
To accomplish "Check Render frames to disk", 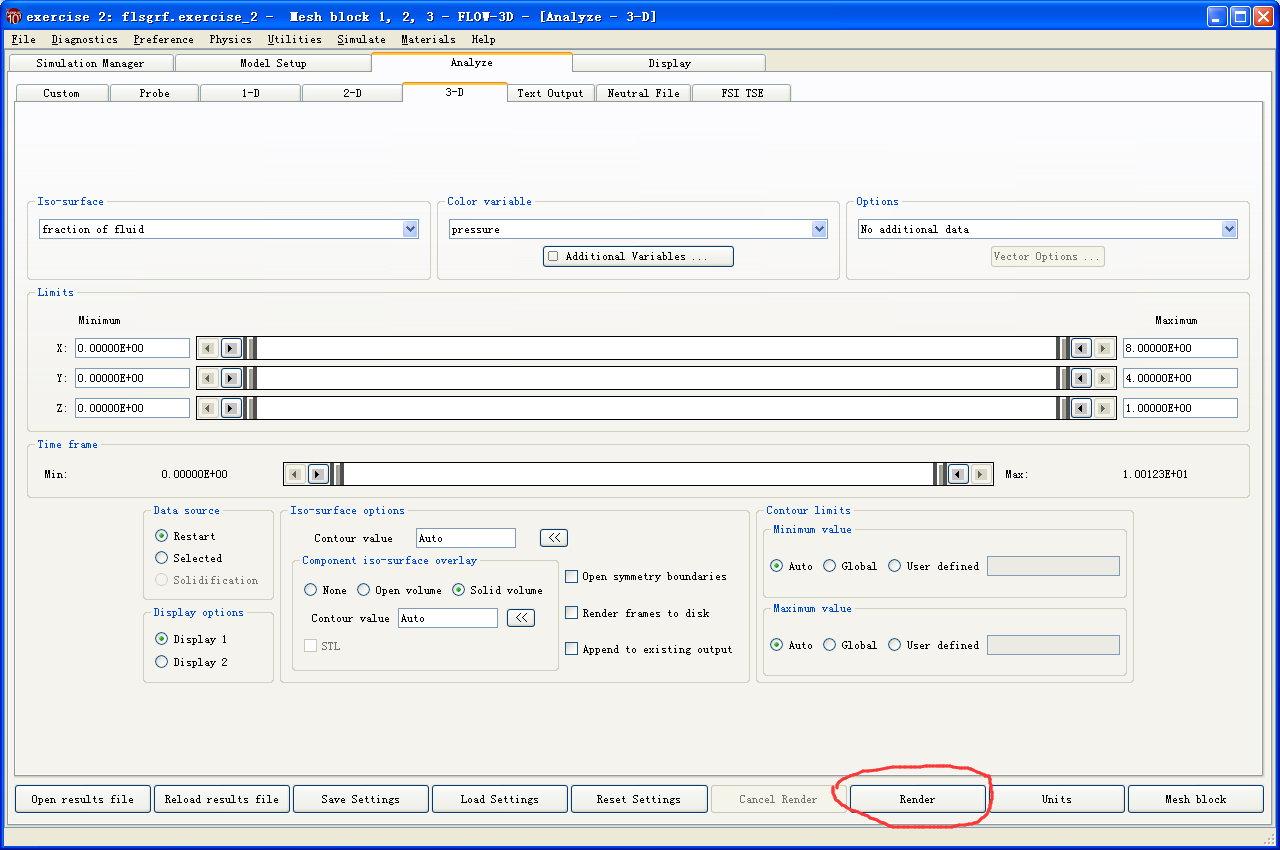I will (572, 613).
